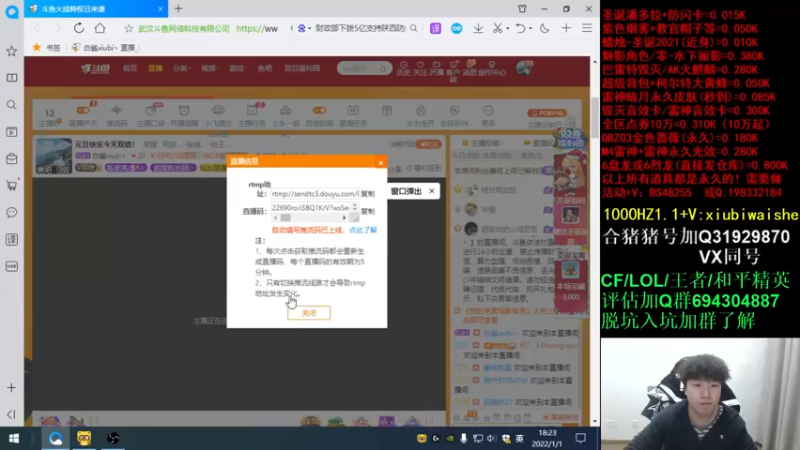Open the reading book icon in sidebar
The width and height of the screenshot is (800, 450).
tap(11, 78)
